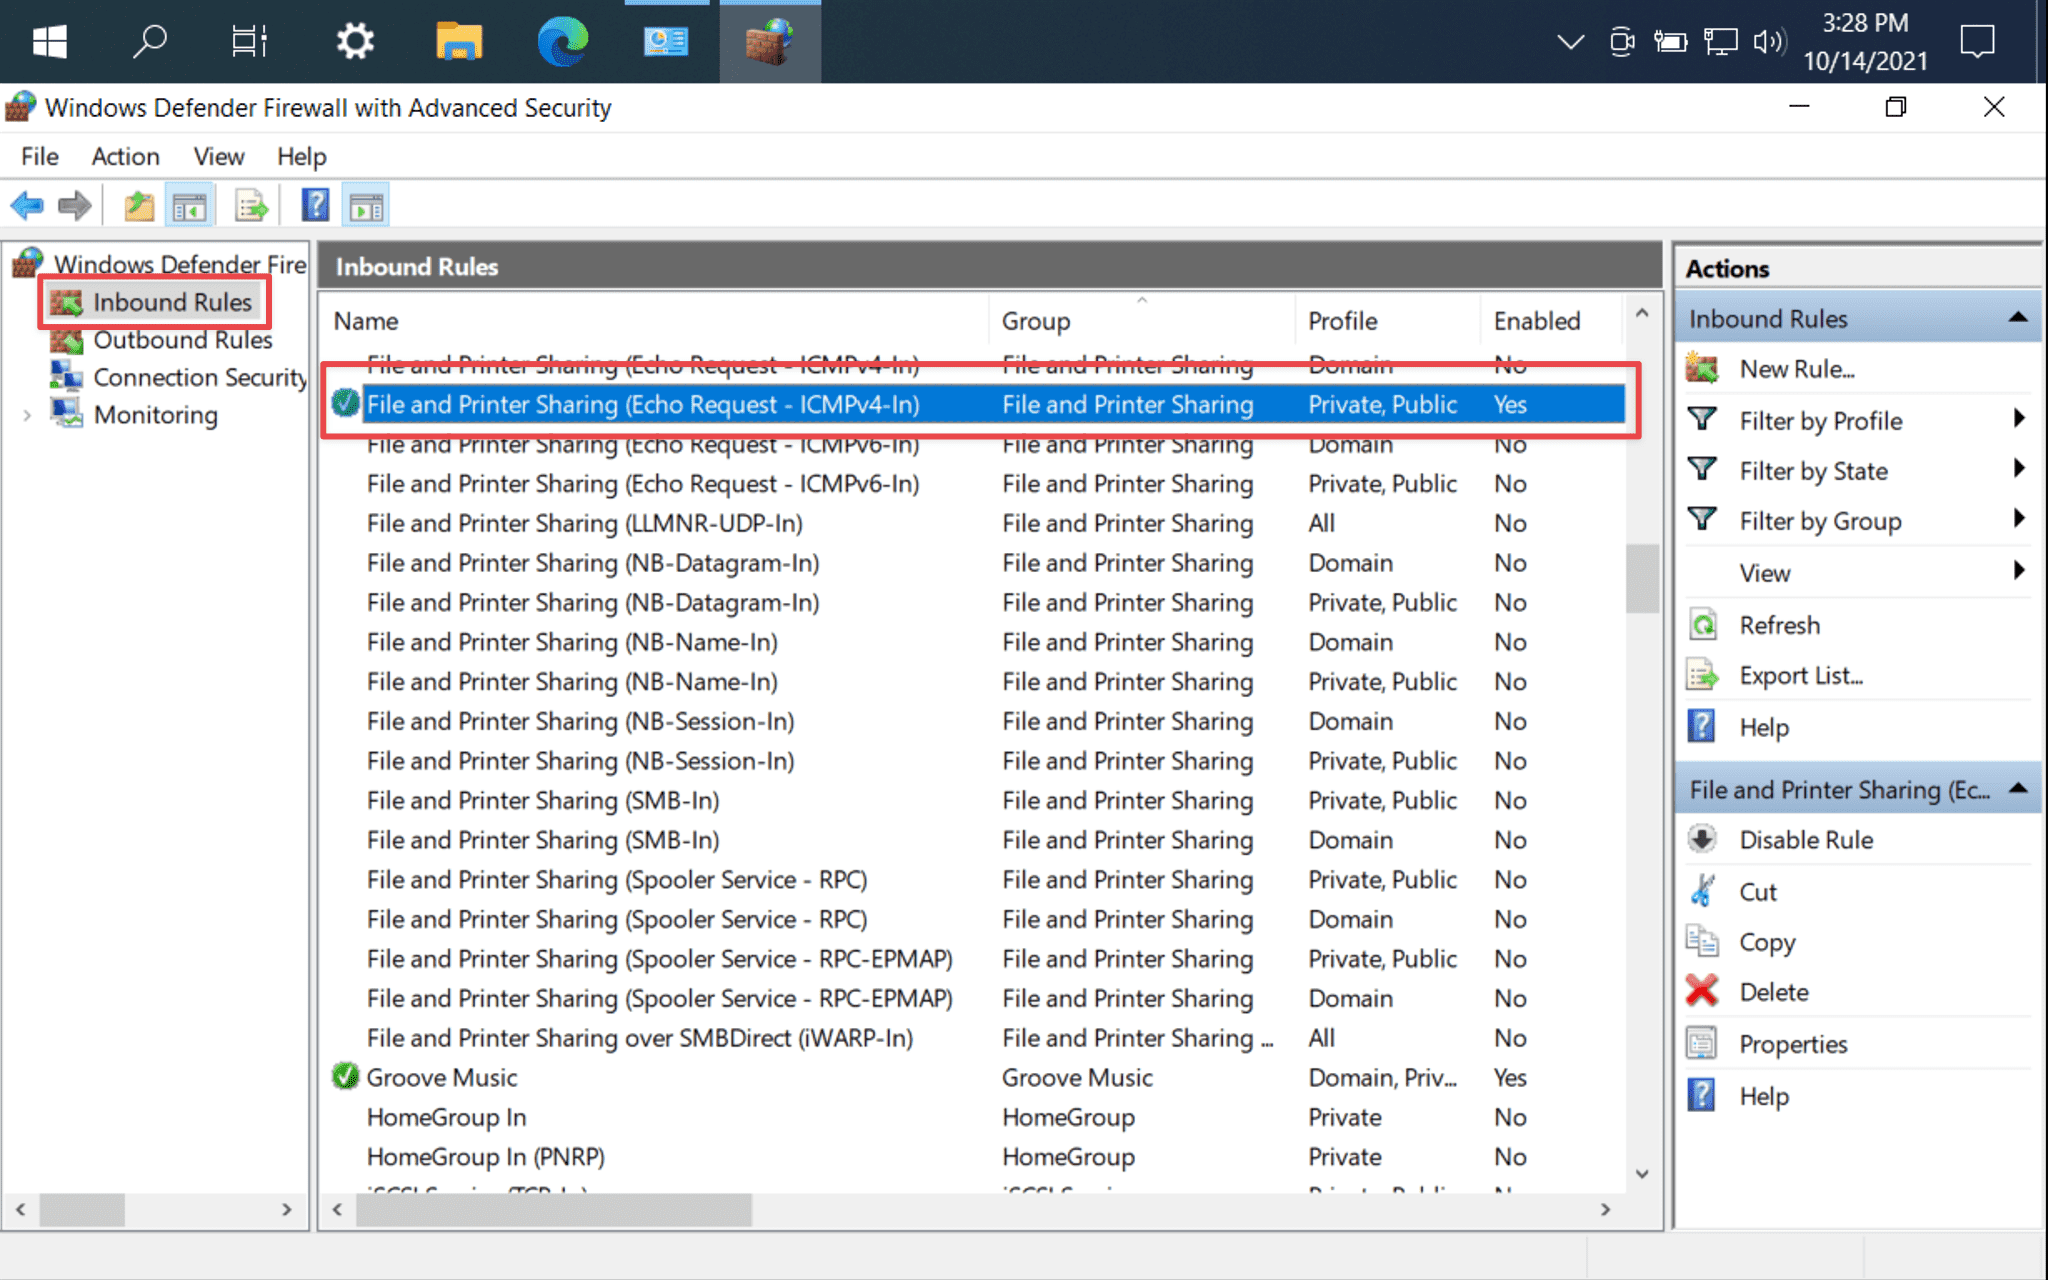This screenshot has height=1280, width=2048.
Task: Click New Rule... action
Action: [1797, 369]
